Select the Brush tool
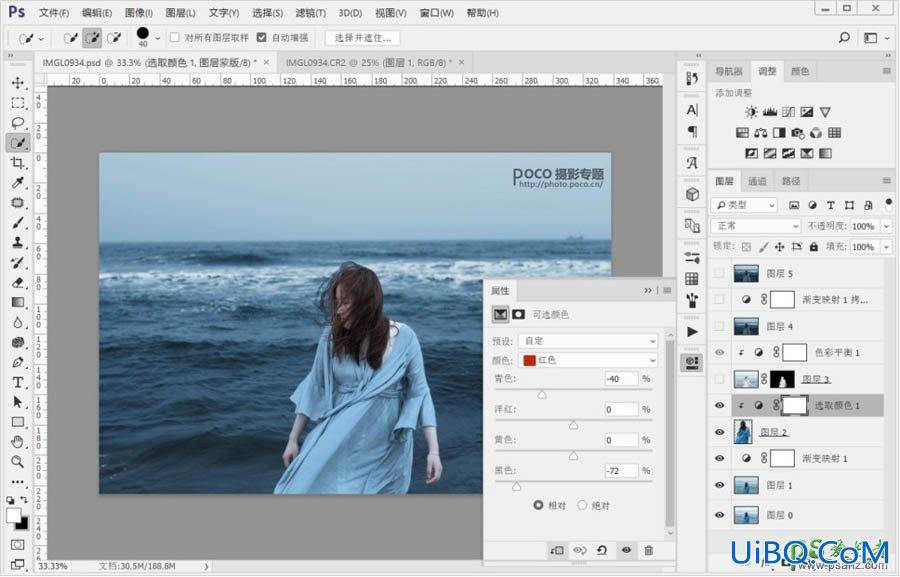The width and height of the screenshot is (900, 577). (x=18, y=223)
